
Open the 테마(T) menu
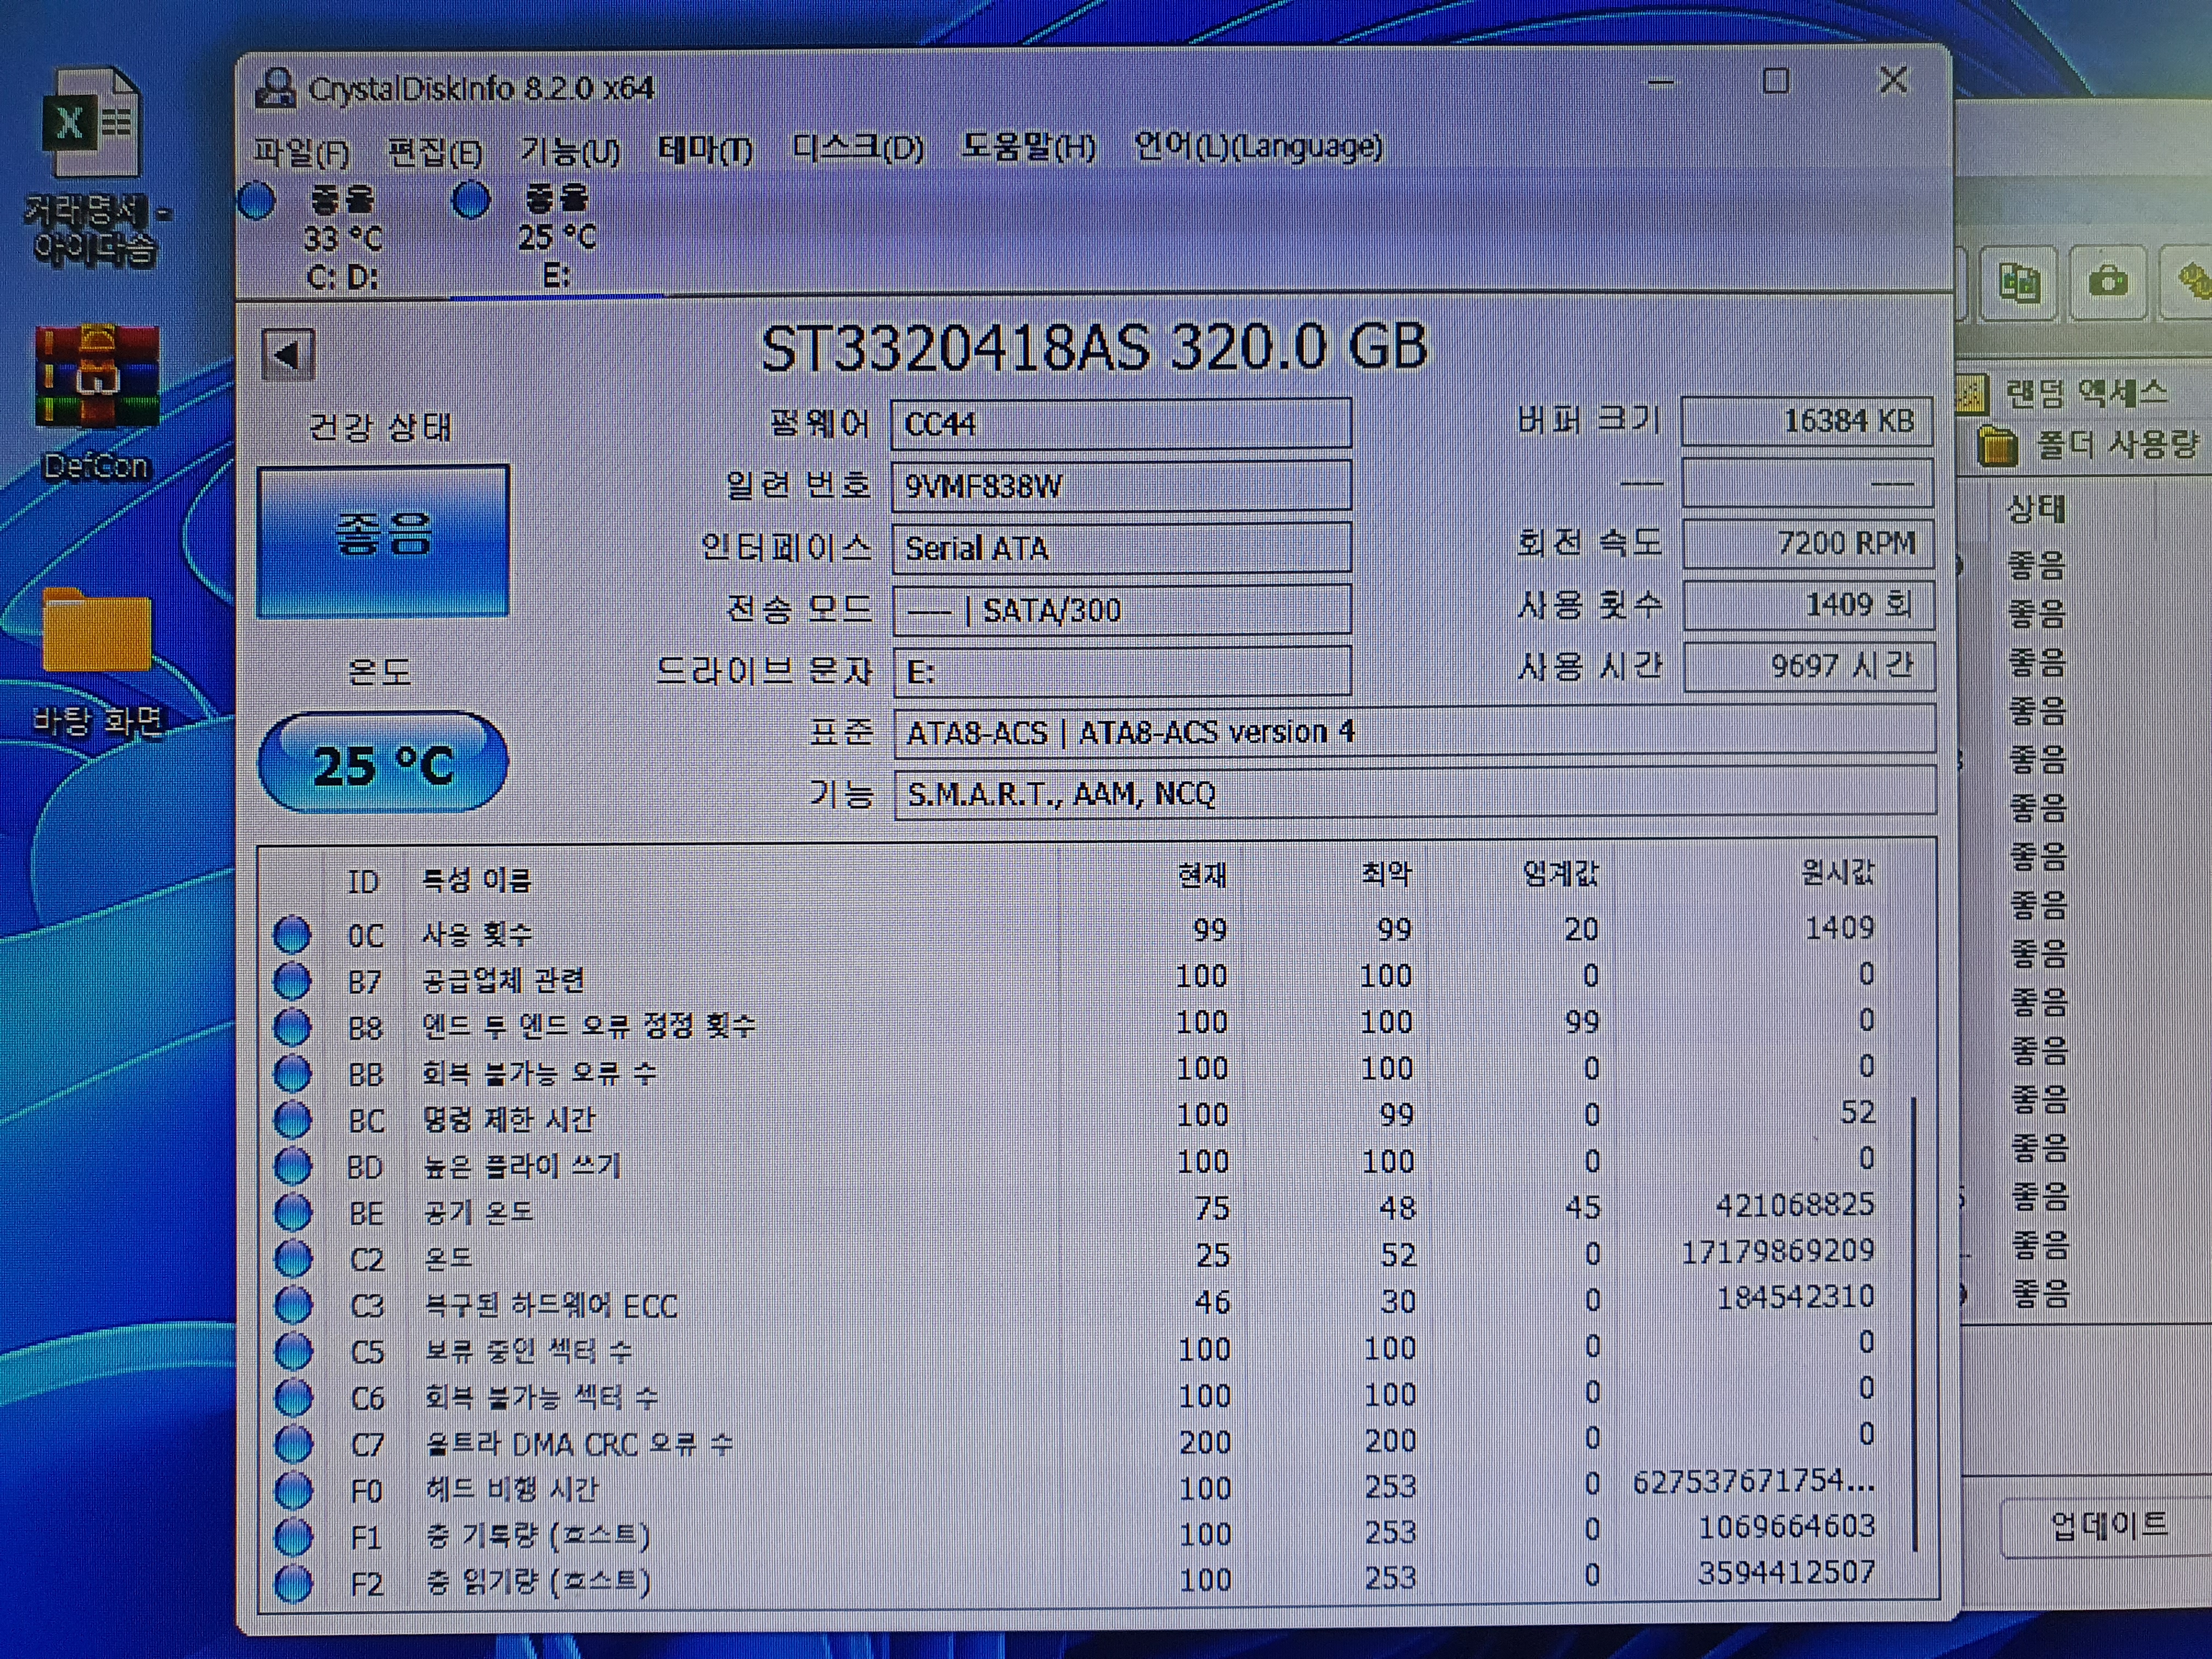pos(705,150)
